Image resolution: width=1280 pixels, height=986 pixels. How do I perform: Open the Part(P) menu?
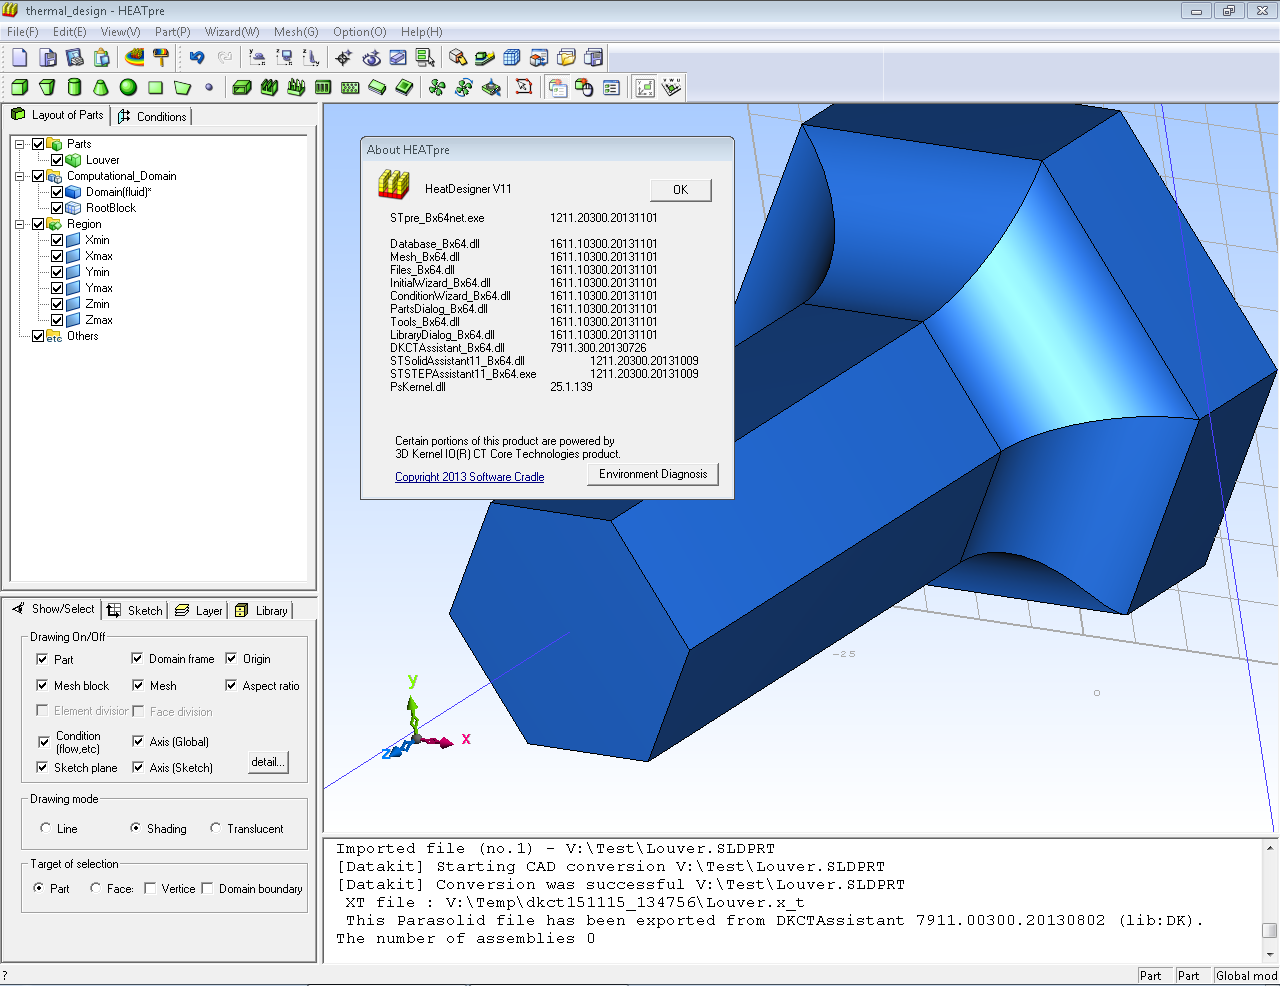(x=172, y=32)
